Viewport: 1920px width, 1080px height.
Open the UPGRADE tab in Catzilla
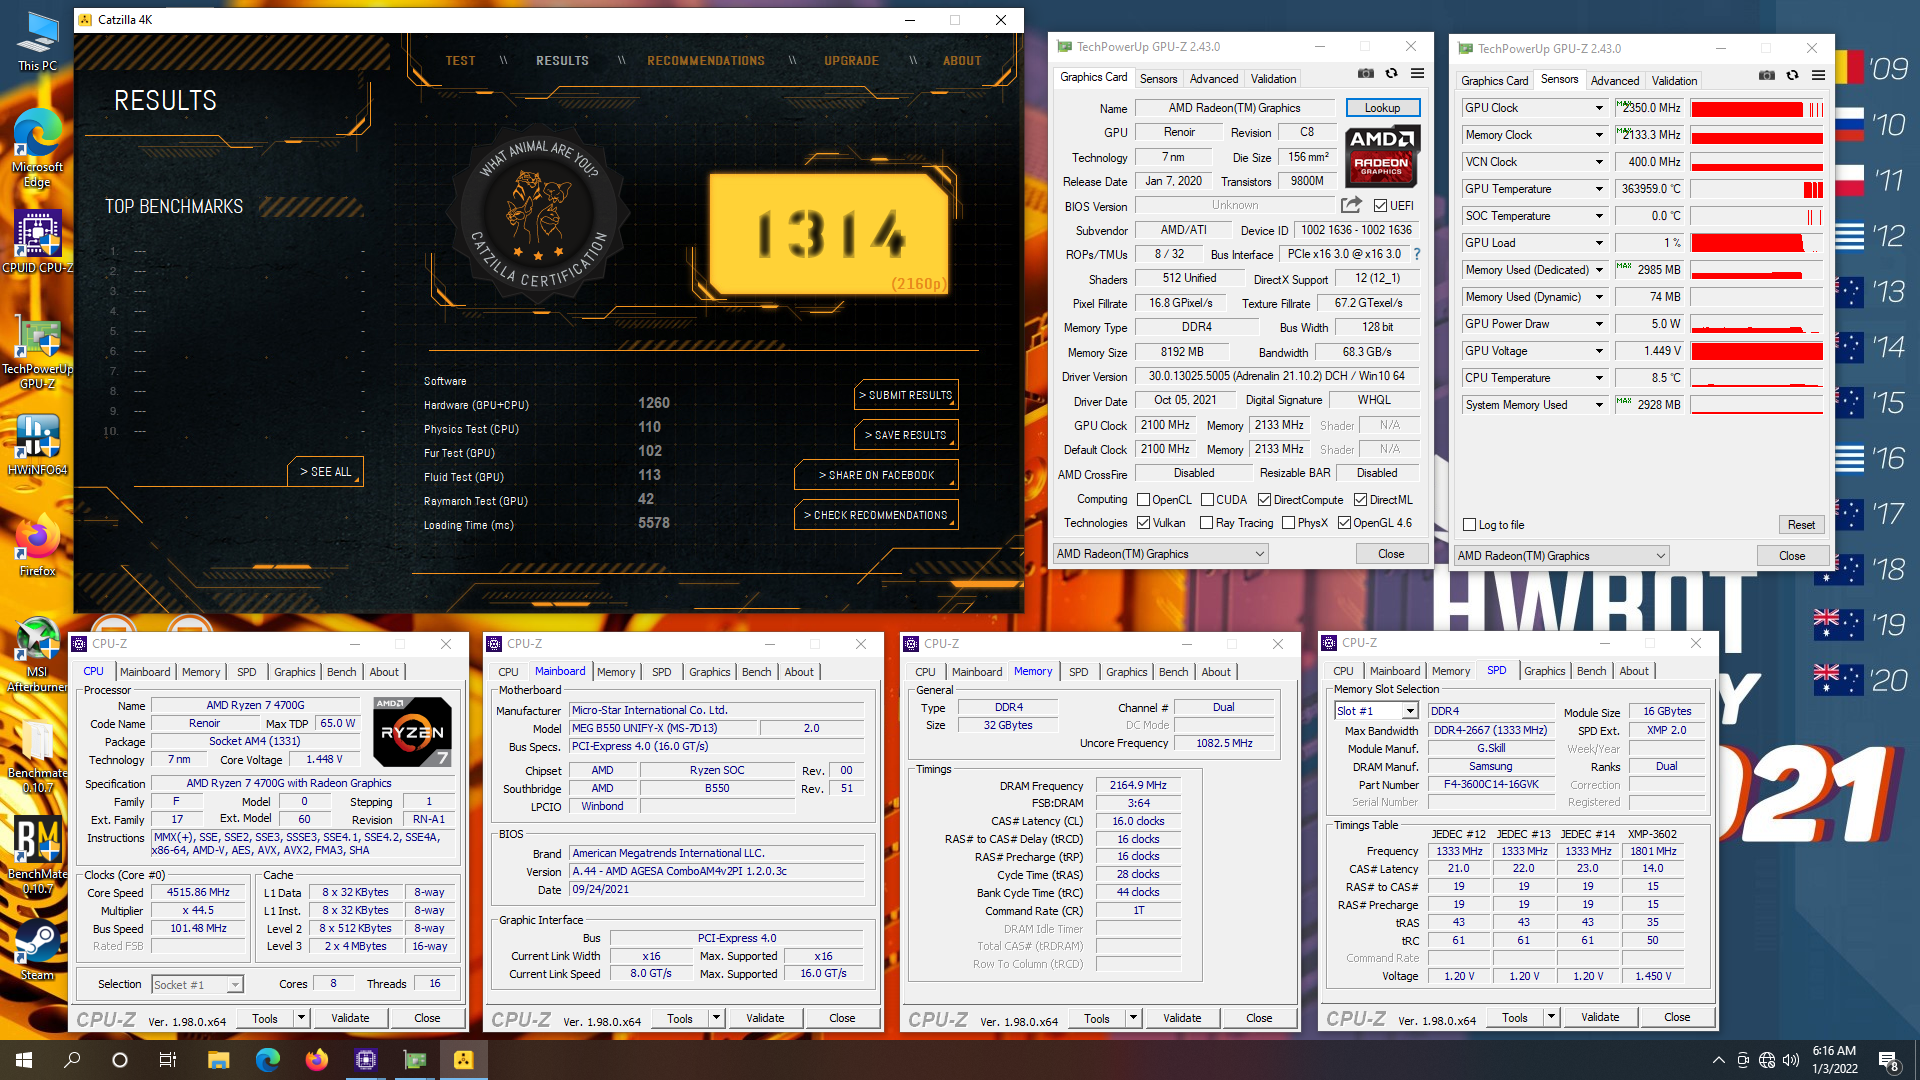851,61
